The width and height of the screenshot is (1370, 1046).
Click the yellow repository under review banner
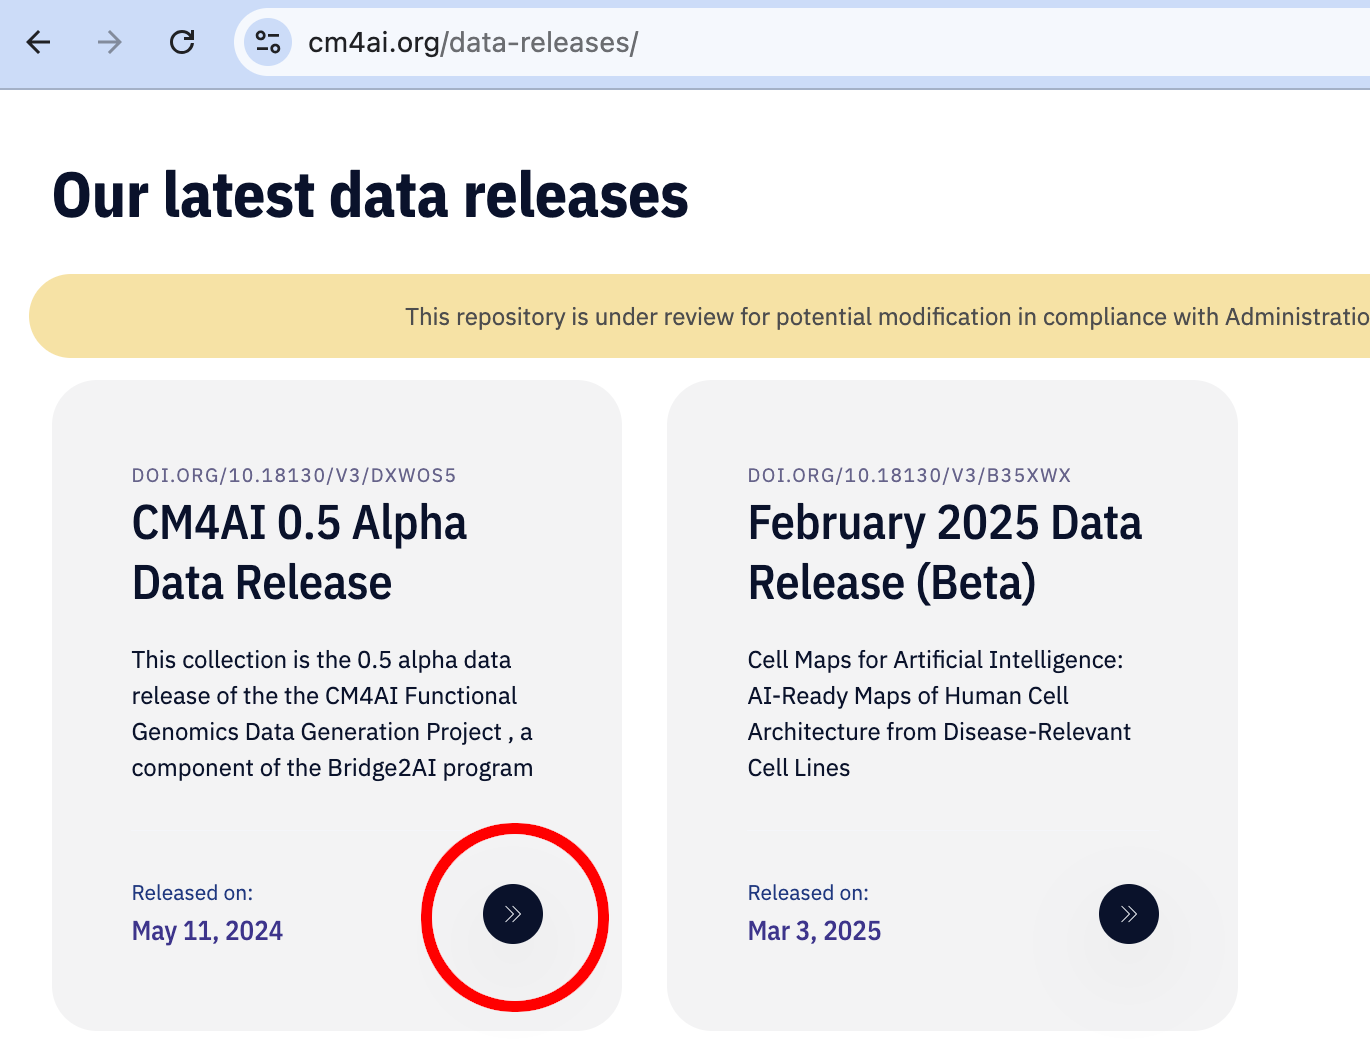pos(699,316)
